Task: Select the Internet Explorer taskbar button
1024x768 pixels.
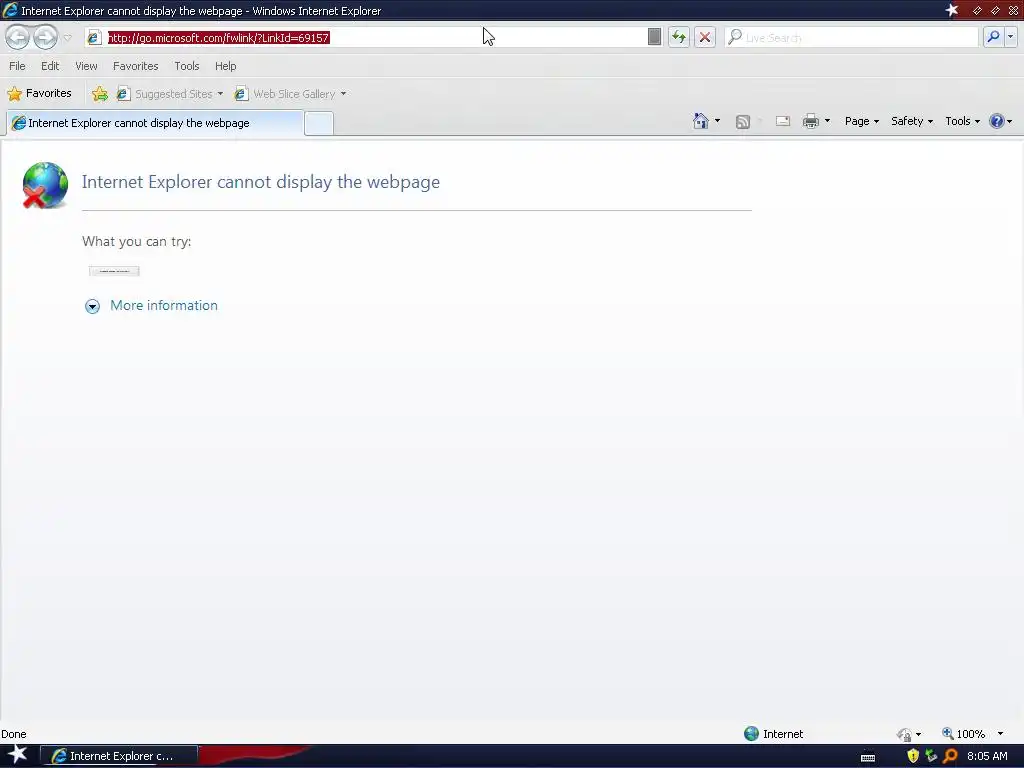Action: (x=119, y=756)
